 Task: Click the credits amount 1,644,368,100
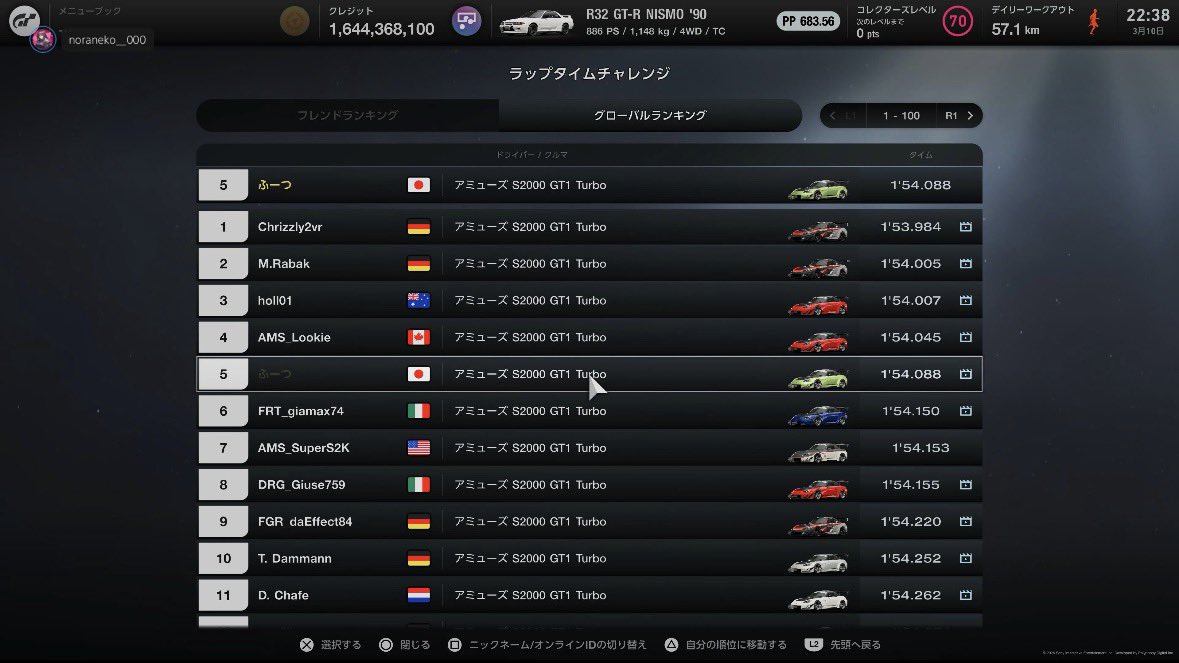tap(381, 29)
